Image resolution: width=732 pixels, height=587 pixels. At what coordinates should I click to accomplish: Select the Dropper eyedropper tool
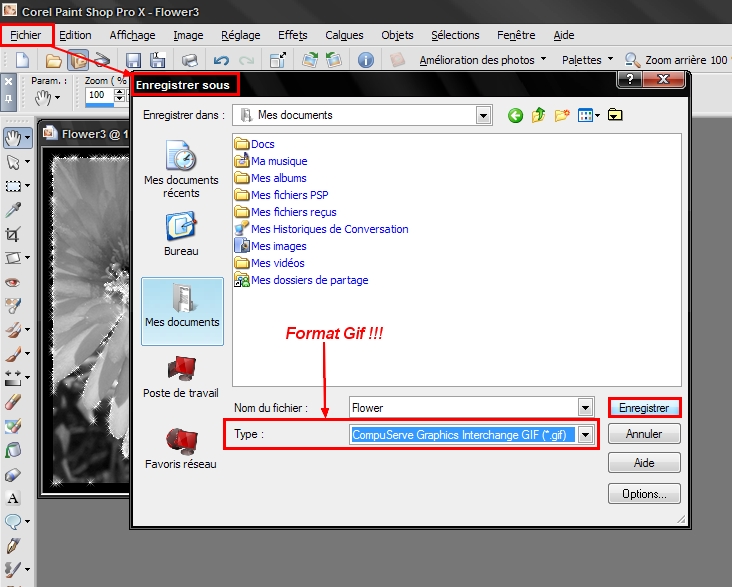pos(13,210)
